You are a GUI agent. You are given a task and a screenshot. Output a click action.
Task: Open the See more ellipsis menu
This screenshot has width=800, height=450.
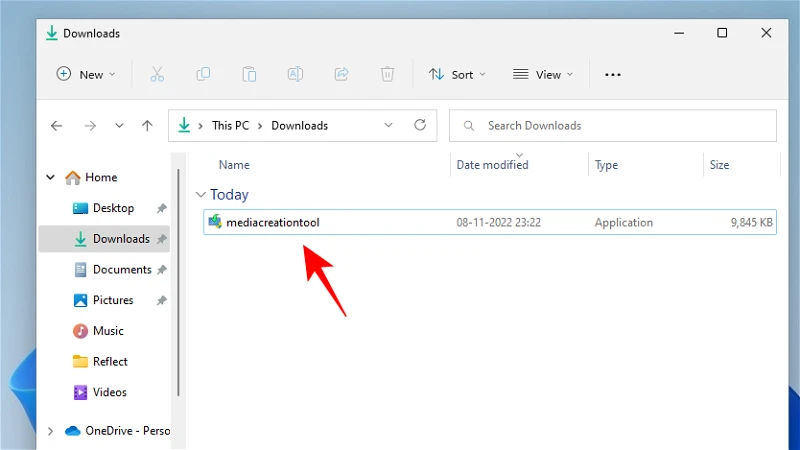coord(613,74)
